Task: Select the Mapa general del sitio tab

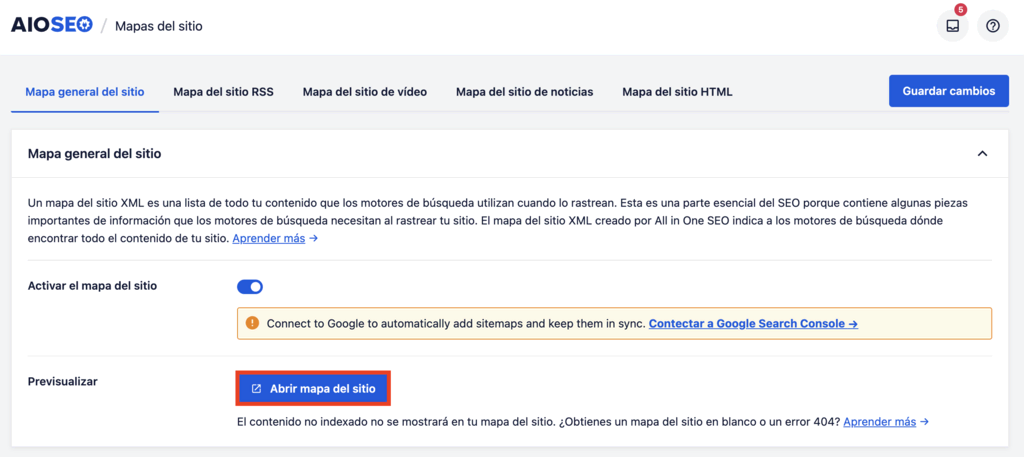Action: pos(85,92)
